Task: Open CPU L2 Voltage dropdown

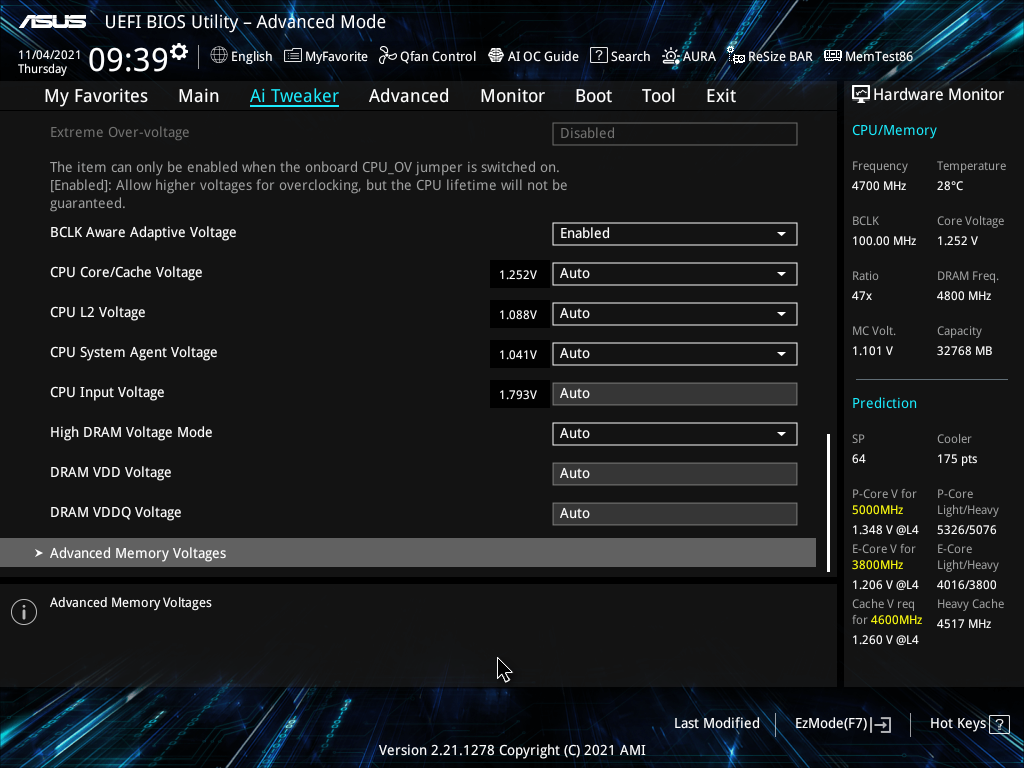Action: click(x=675, y=313)
